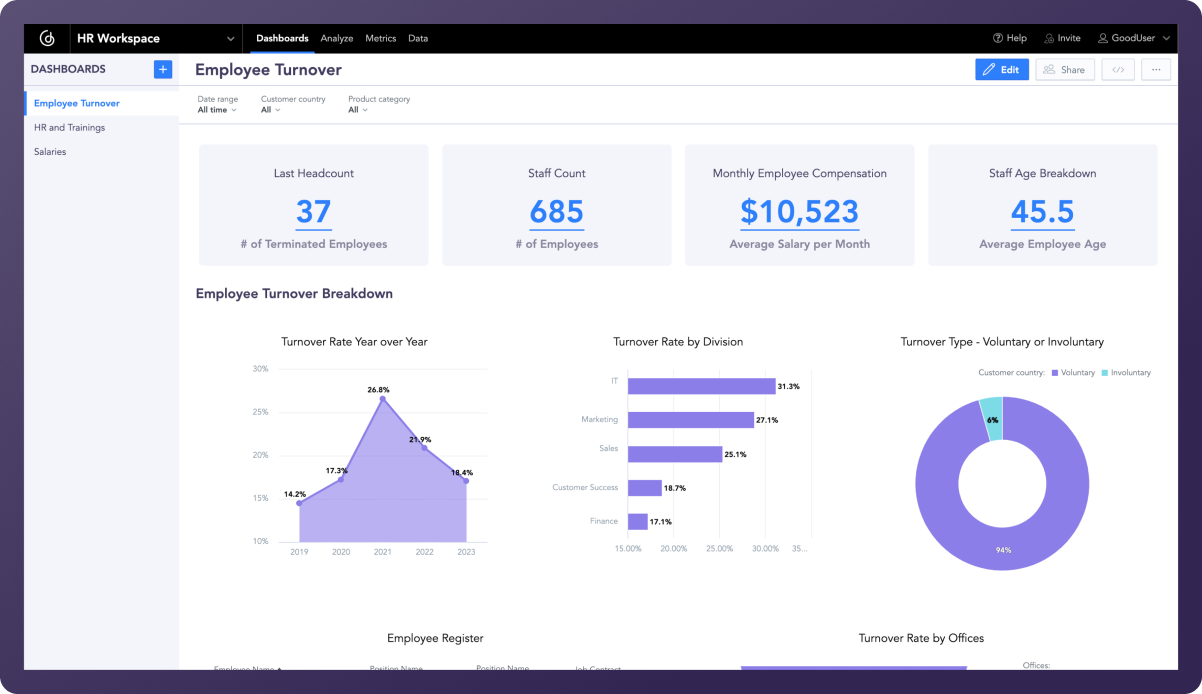The height and width of the screenshot is (694, 1202).
Task: Click the 37 Last Headcount value
Action: pyautogui.click(x=313, y=212)
